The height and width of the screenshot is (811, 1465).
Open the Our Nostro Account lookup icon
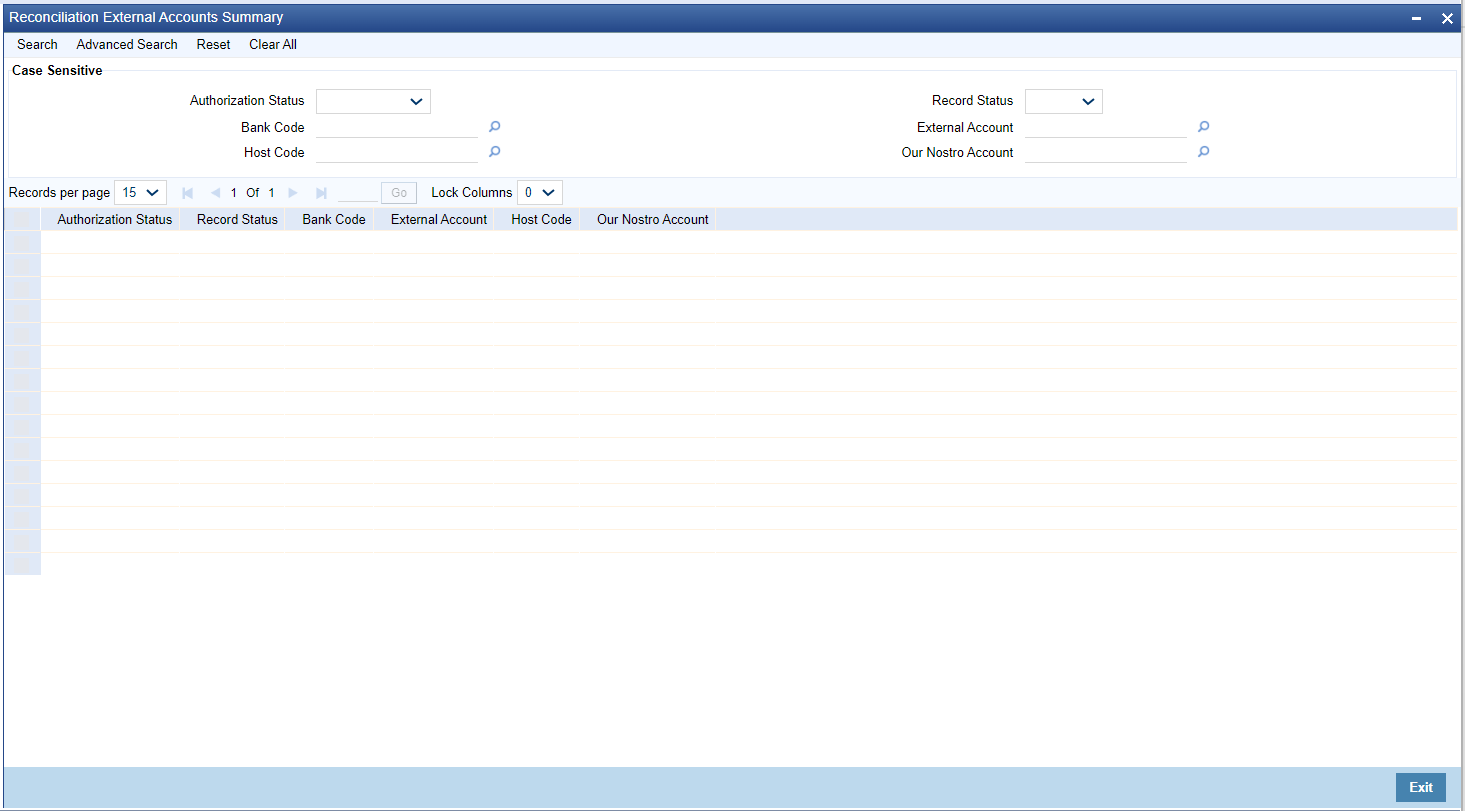coord(1204,152)
